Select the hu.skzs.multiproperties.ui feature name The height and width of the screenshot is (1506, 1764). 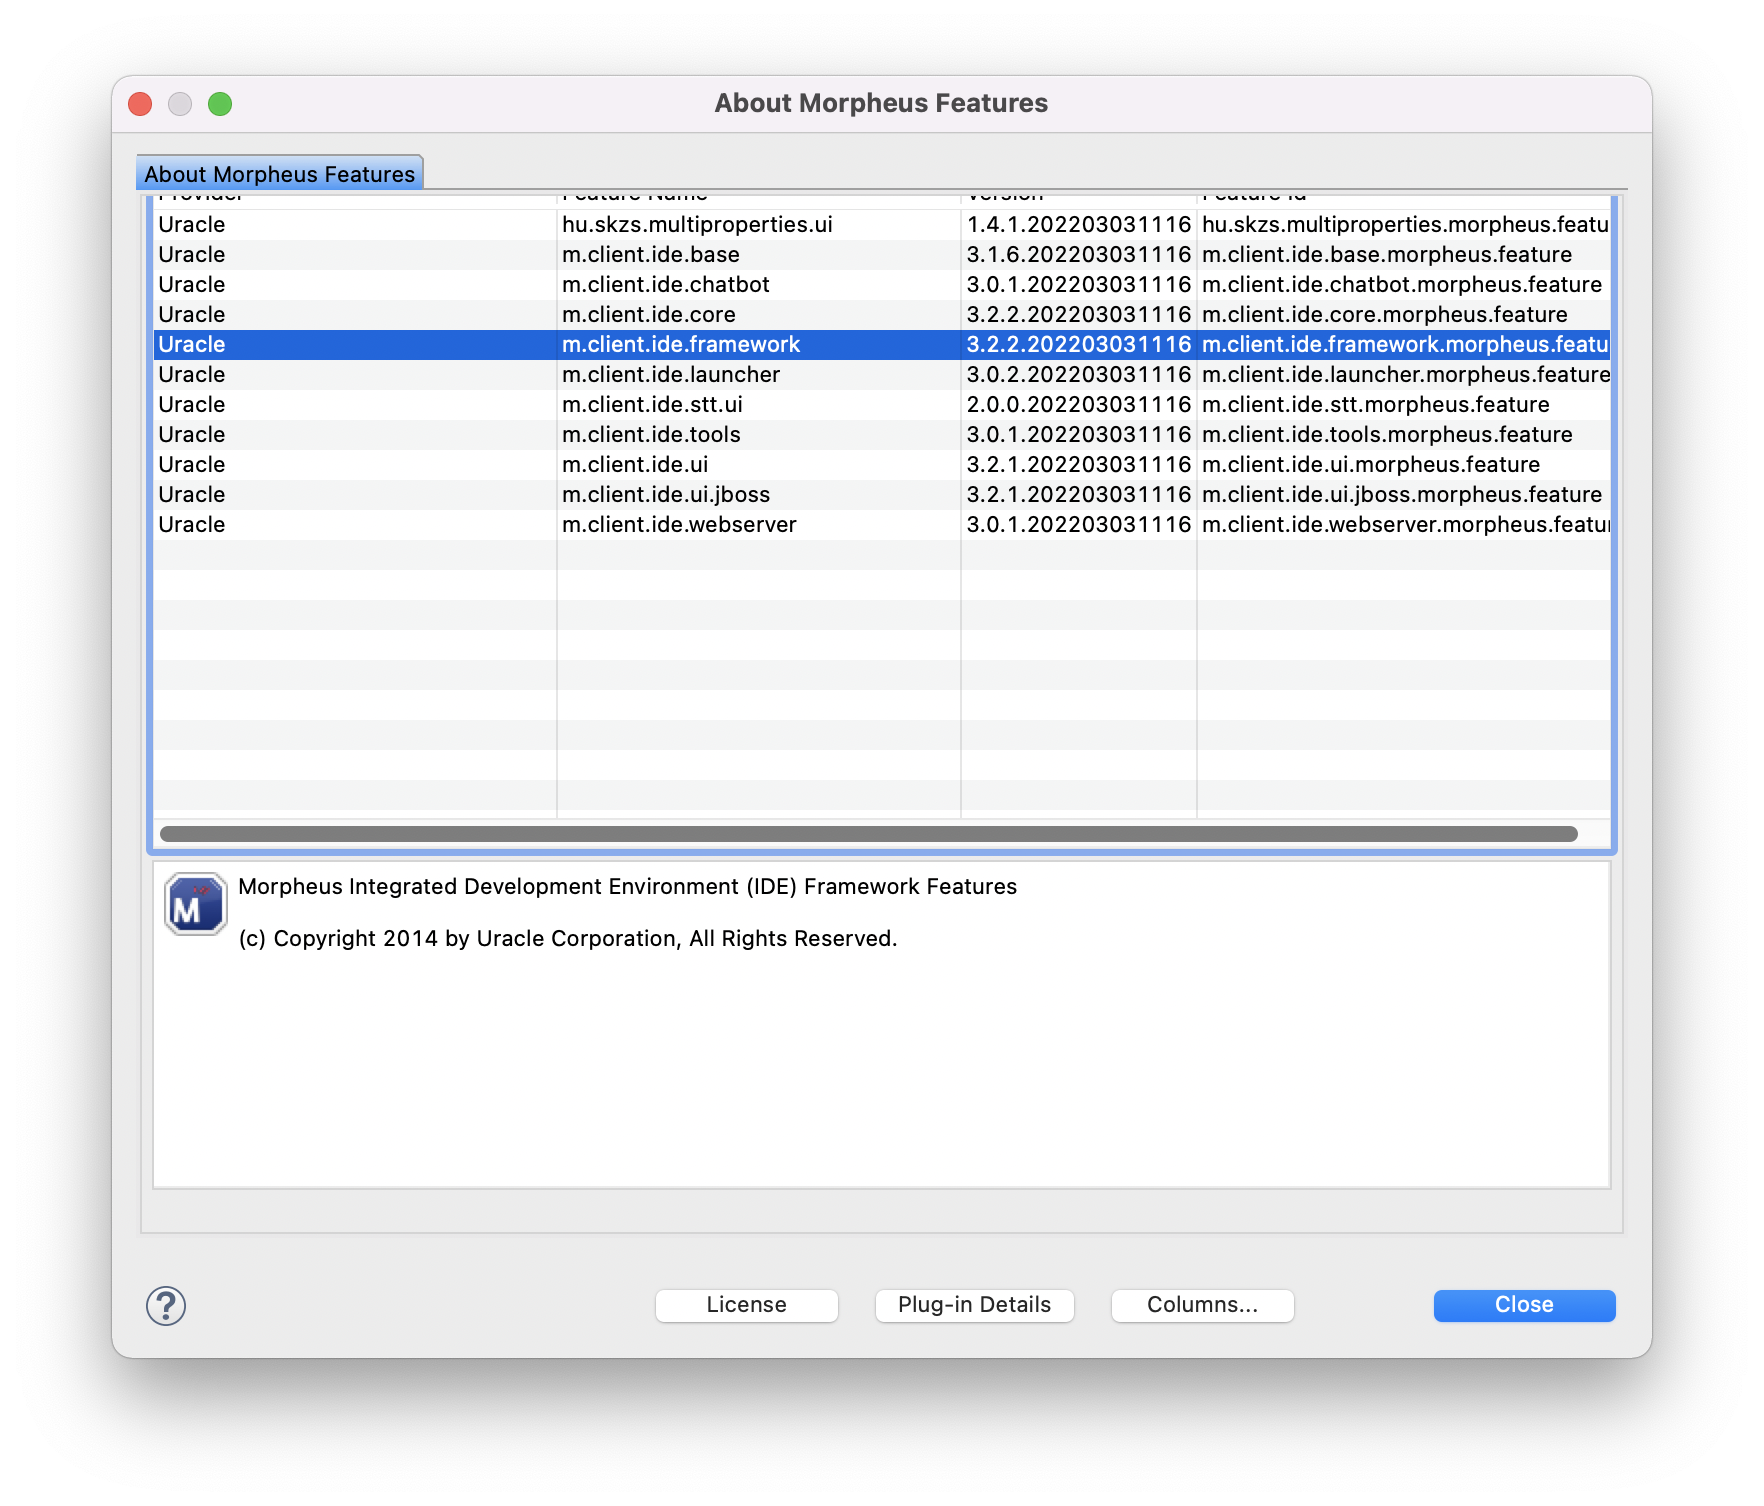pyautogui.click(x=697, y=224)
